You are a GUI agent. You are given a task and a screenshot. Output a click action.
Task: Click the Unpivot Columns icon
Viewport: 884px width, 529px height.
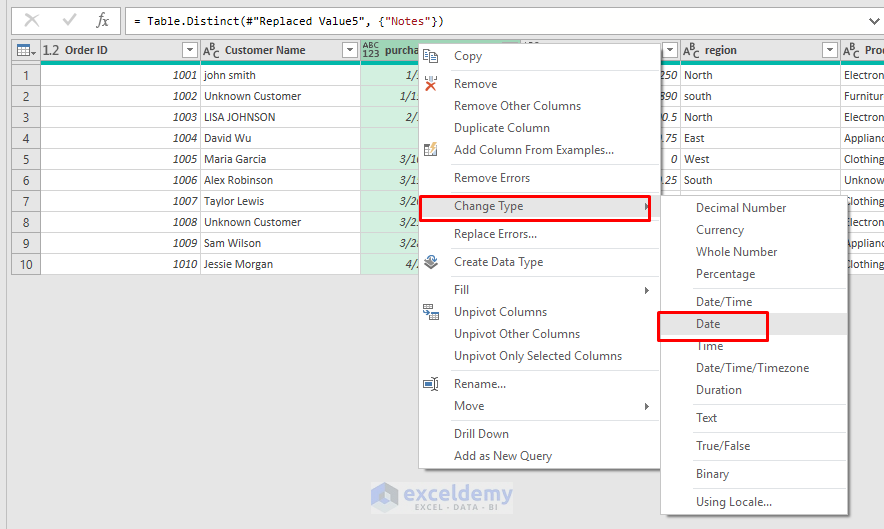pyautogui.click(x=431, y=312)
